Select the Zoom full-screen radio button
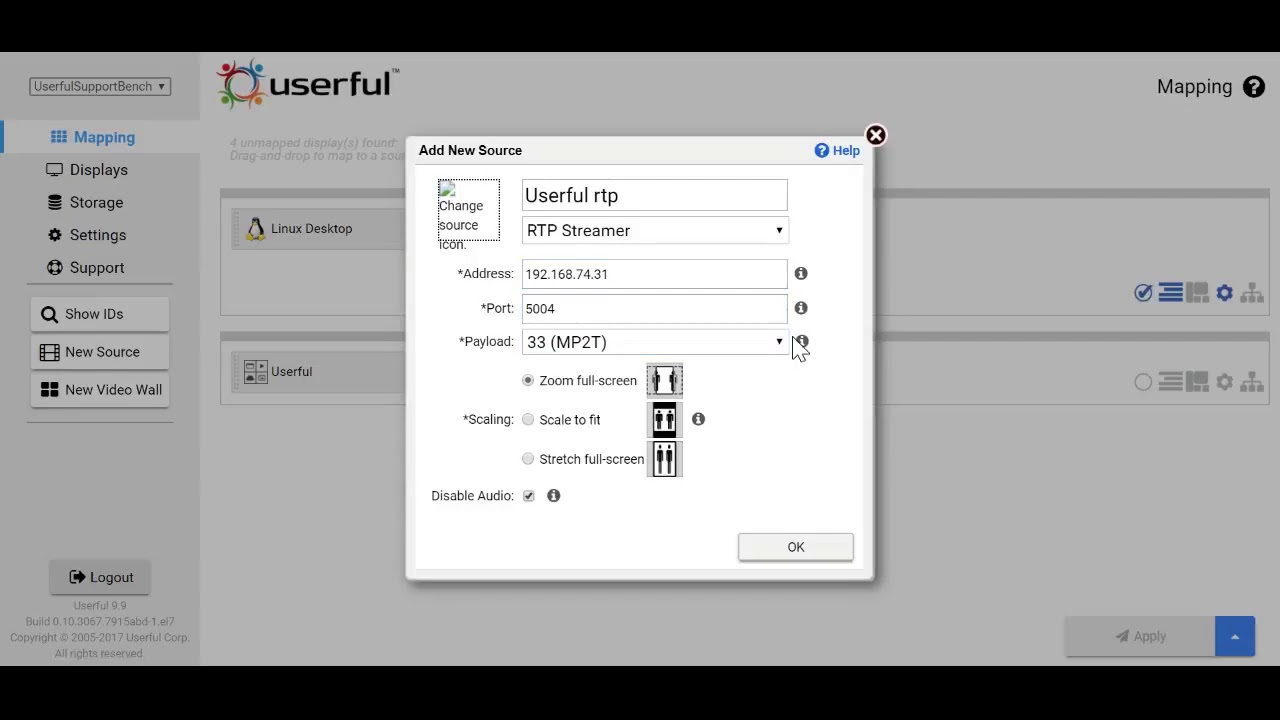Viewport: 1280px width, 720px height. click(528, 380)
